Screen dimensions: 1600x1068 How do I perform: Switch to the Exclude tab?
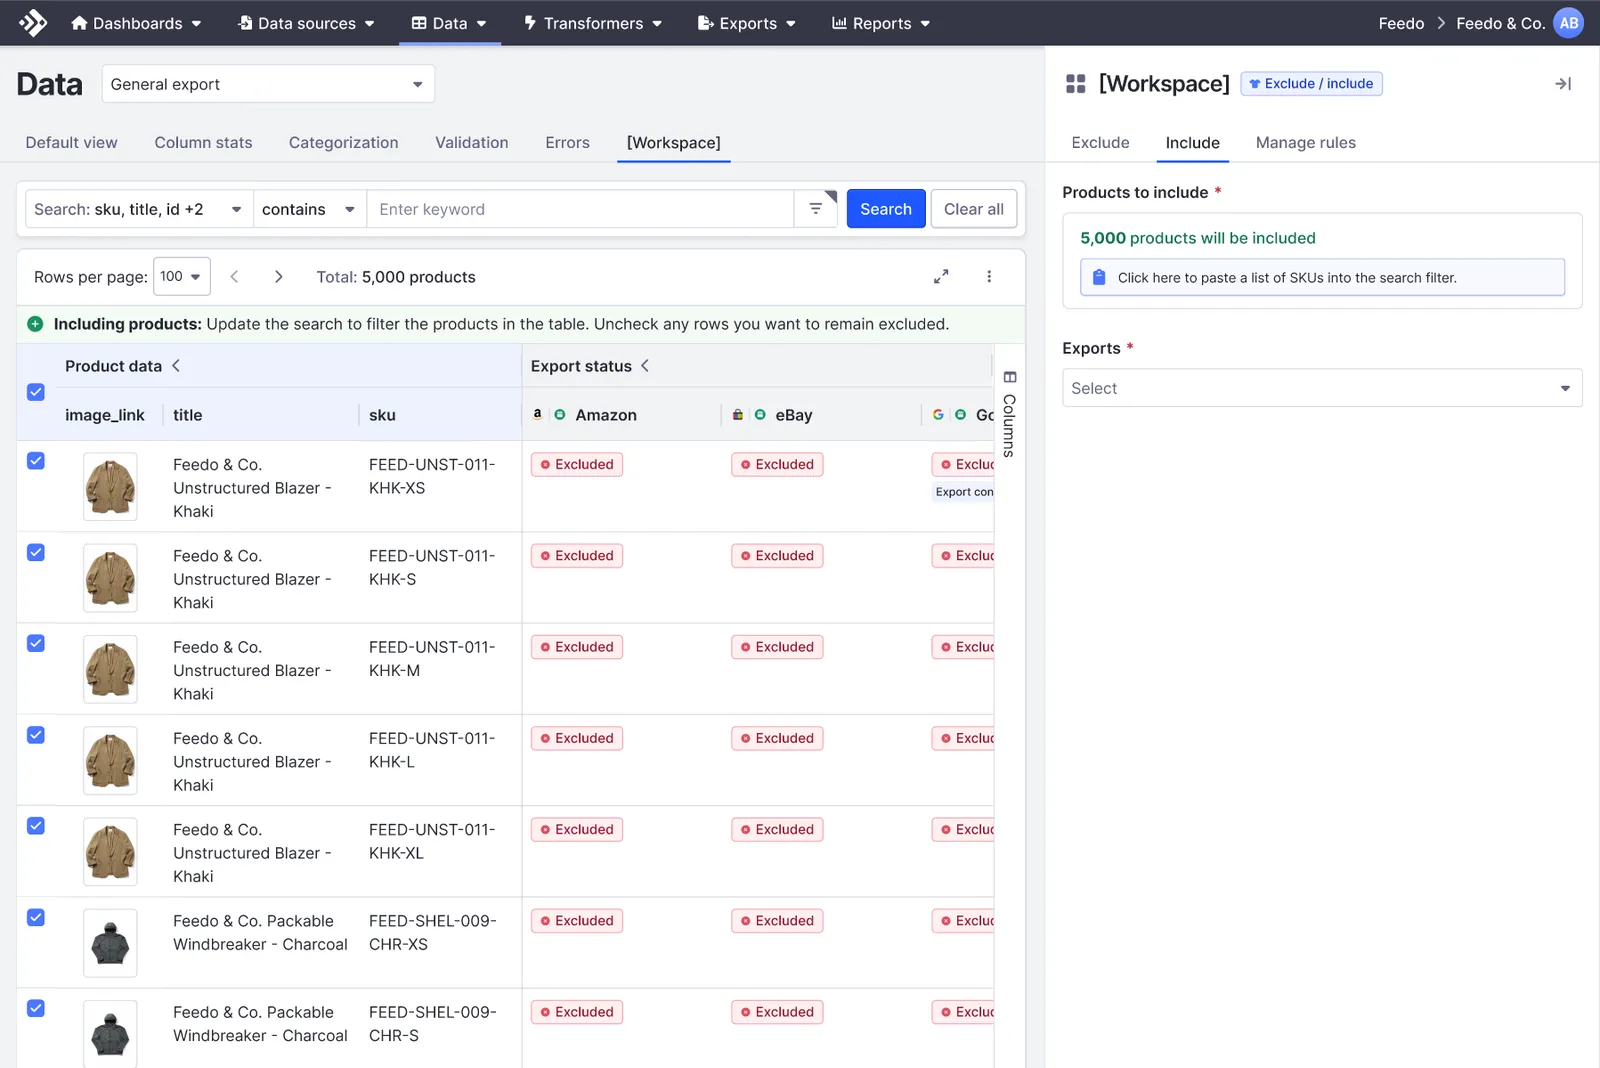[x=1100, y=143]
